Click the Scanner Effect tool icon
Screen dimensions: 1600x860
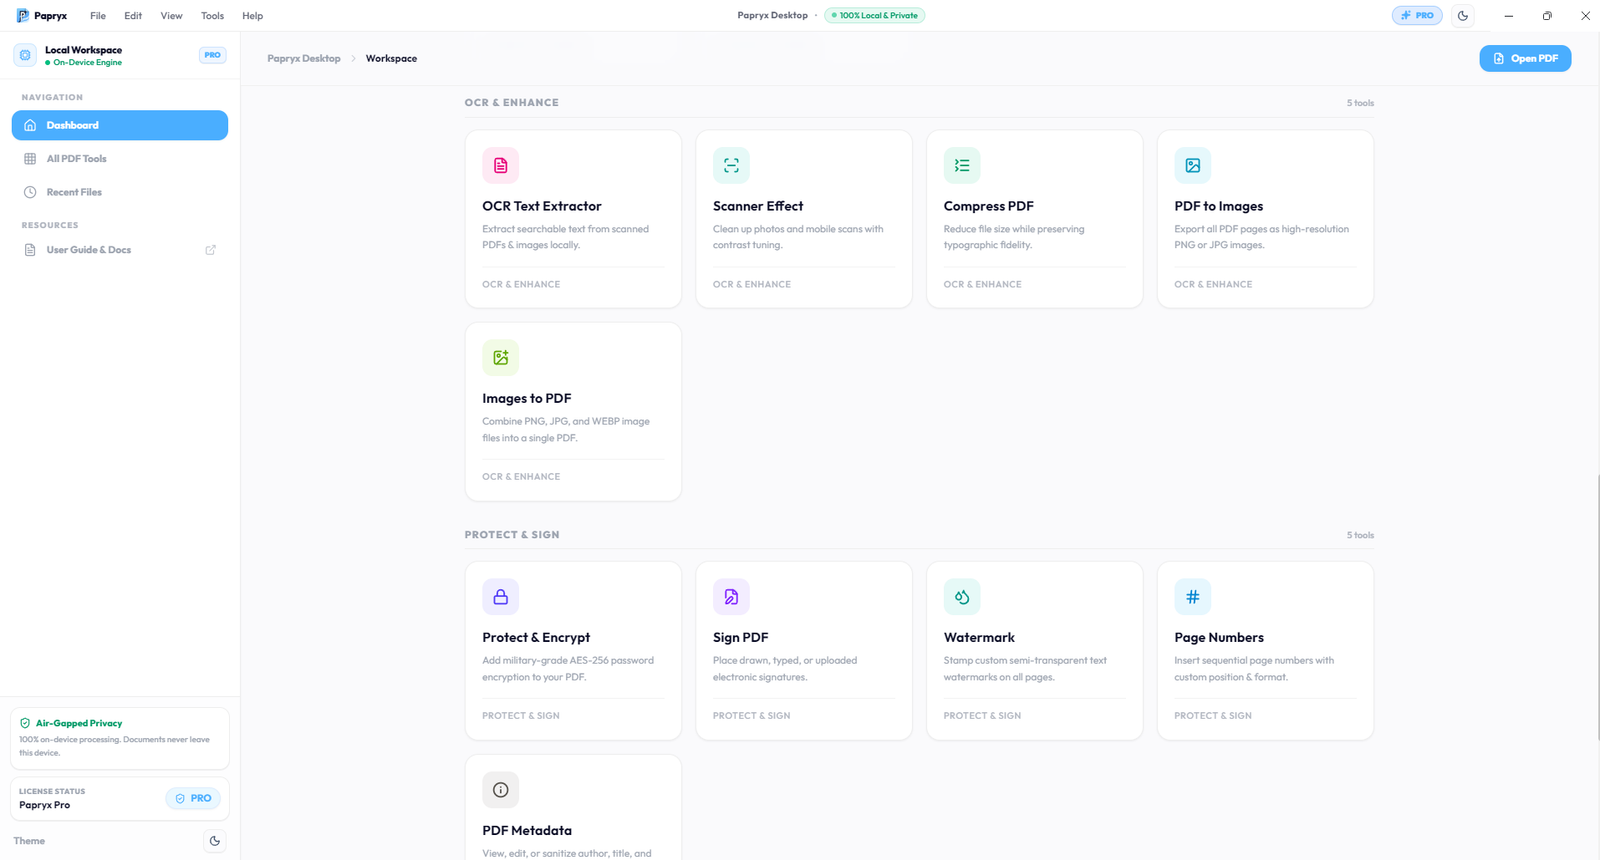731,166
